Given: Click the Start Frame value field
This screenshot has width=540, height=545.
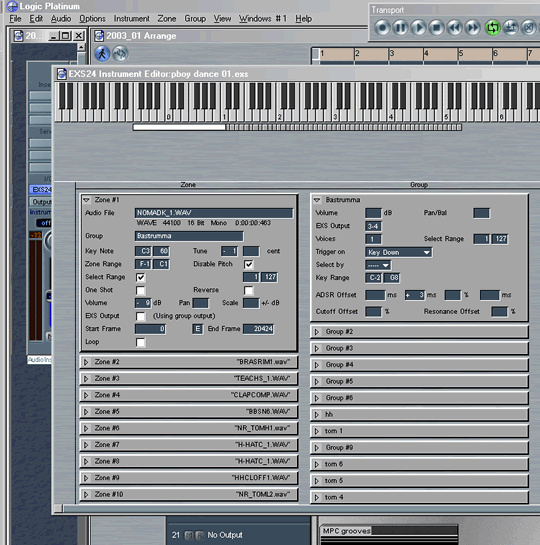Looking at the screenshot, I should pyautogui.click(x=150, y=329).
